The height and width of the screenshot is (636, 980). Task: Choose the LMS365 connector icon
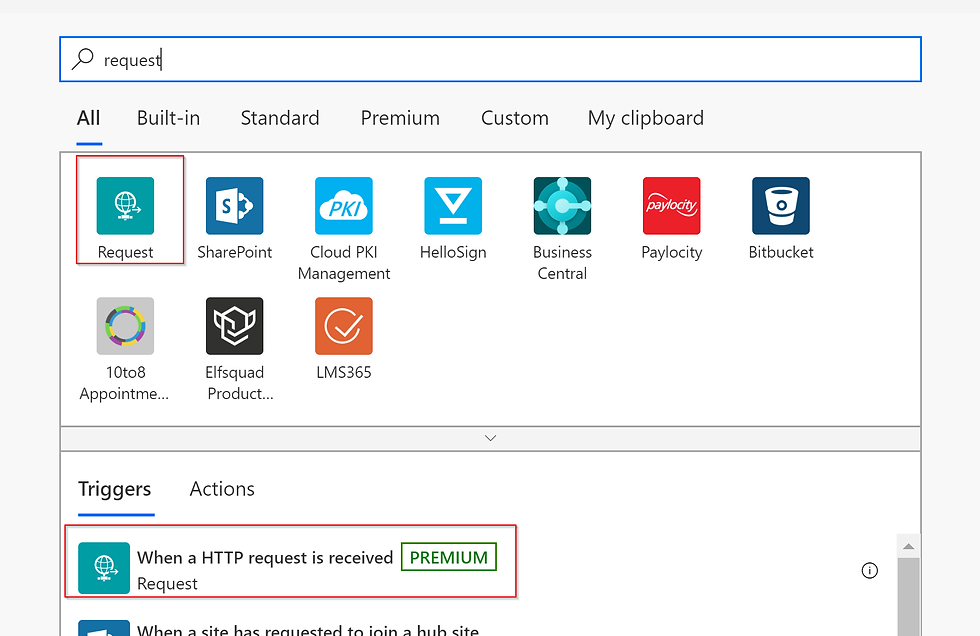(344, 326)
